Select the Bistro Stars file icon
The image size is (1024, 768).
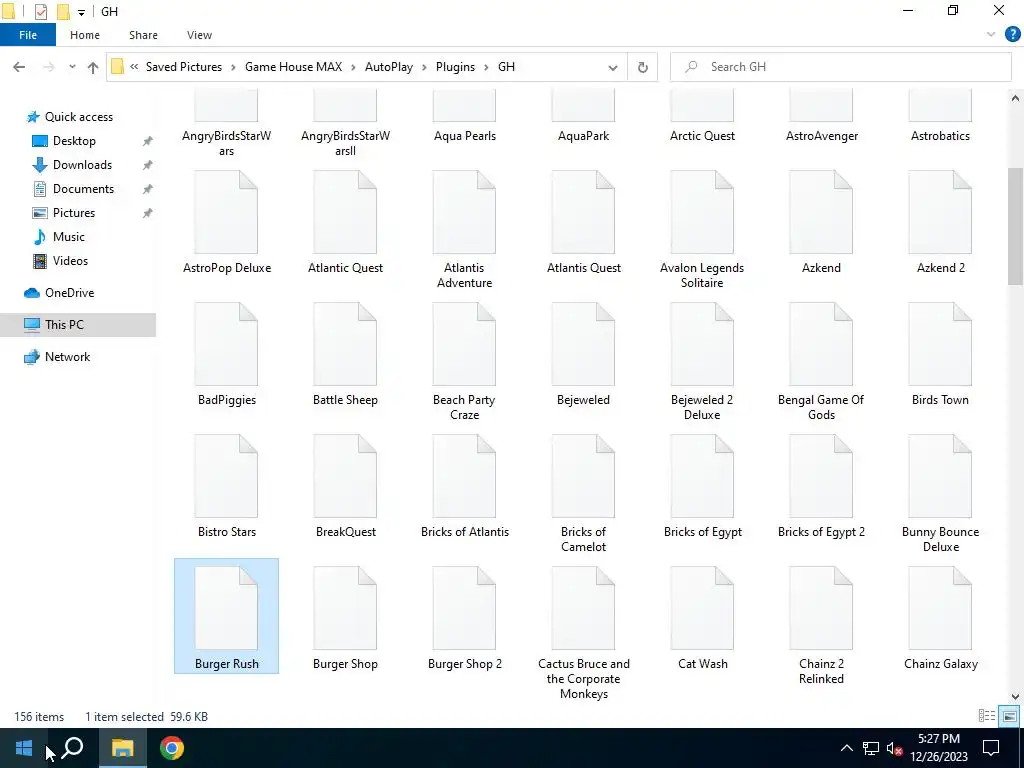pos(226,476)
